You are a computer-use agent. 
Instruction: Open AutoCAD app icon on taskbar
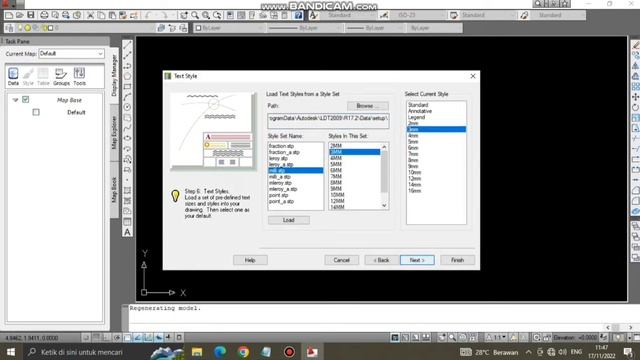(x=312, y=352)
